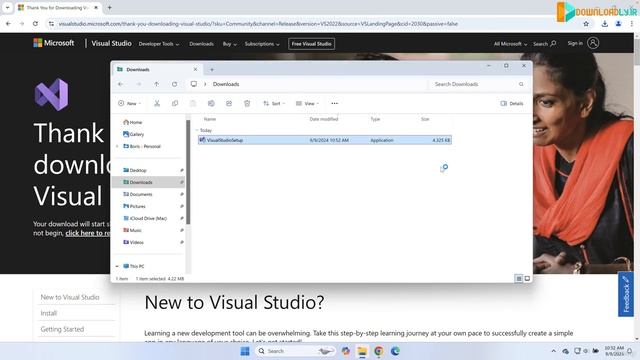The height and width of the screenshot is (360, 640).
Task: Click the Copy icon in Explorer toolbar
Action: coord(175,104)
